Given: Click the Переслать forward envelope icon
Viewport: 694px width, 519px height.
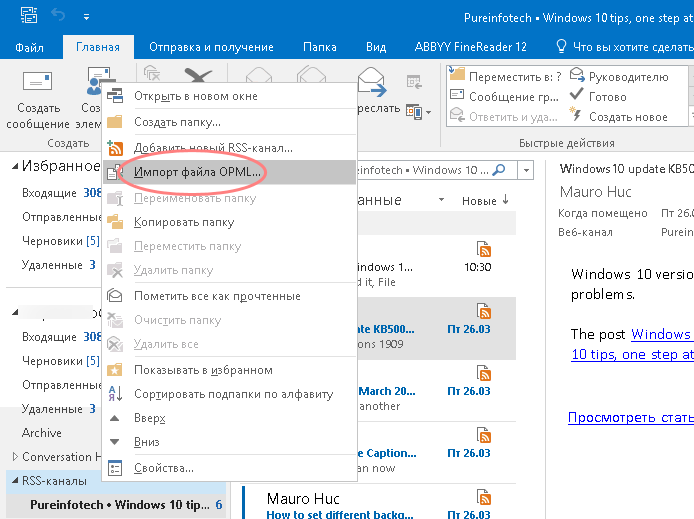Looking at the screenshot, I should 371,82.
